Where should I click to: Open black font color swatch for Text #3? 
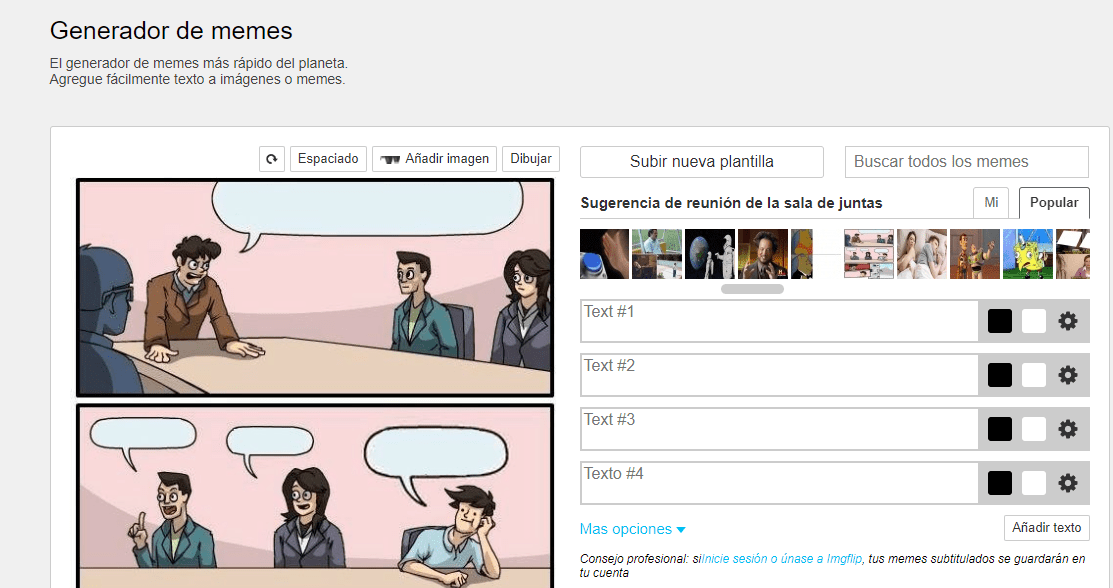[x=999, y=429]
